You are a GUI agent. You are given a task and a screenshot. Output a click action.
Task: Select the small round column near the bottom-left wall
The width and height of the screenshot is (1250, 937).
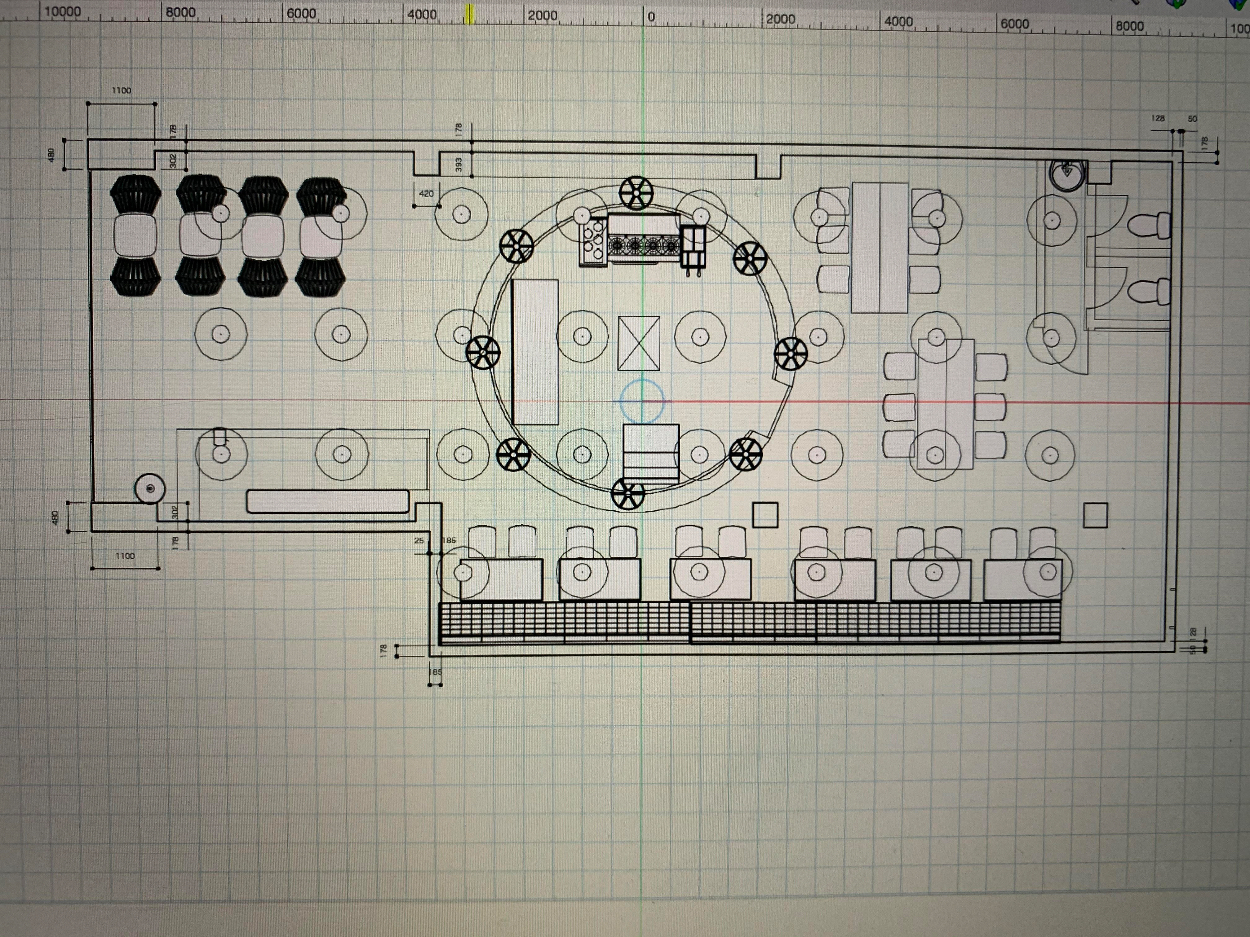150,488
